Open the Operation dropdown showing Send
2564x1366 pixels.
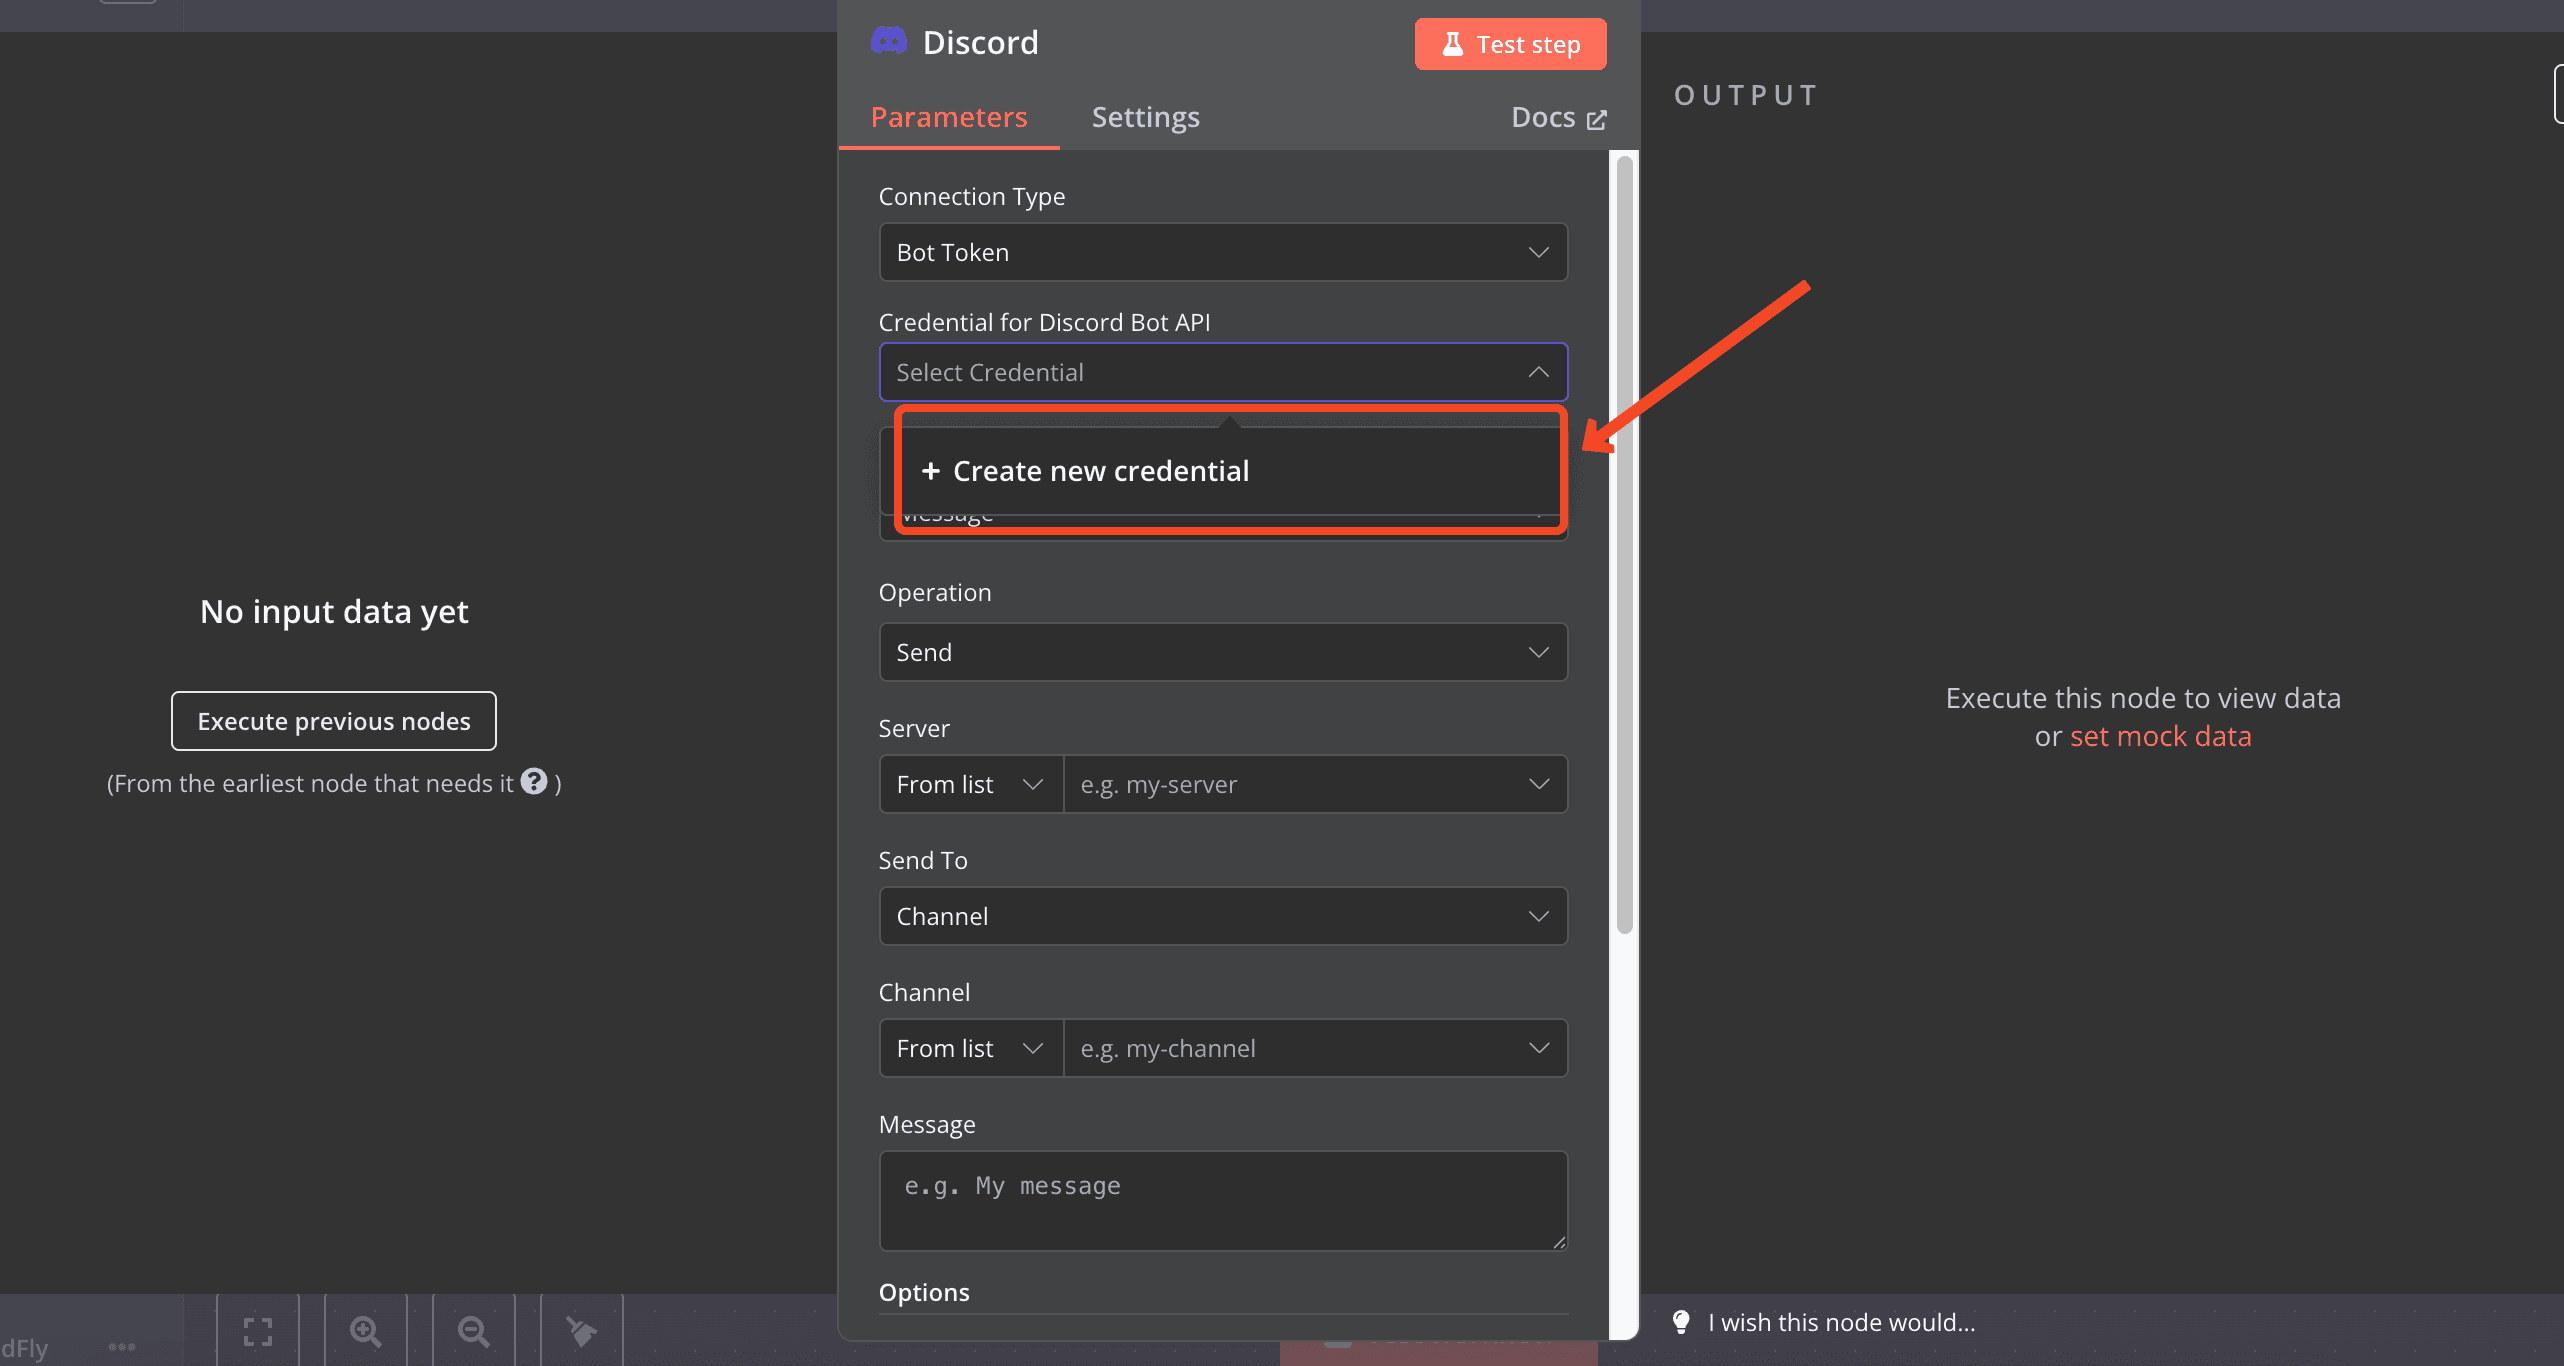1223,652
